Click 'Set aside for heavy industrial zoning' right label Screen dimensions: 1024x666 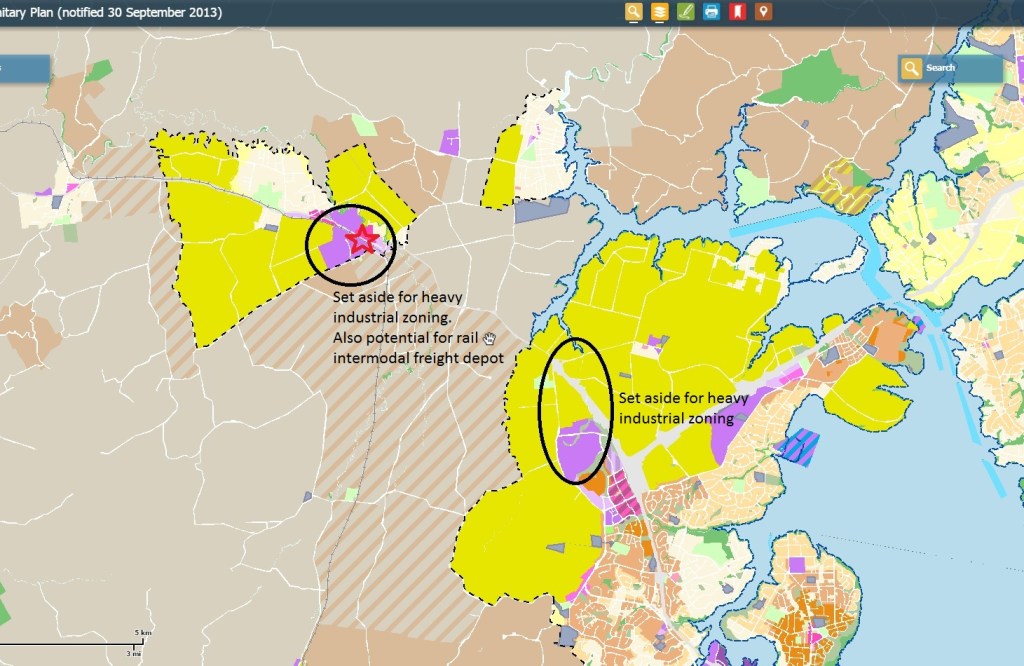tap(676, 408)
